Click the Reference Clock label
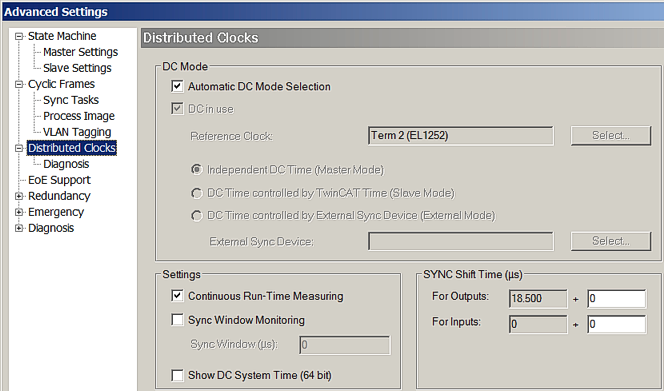664x391 pixels. 232,136
